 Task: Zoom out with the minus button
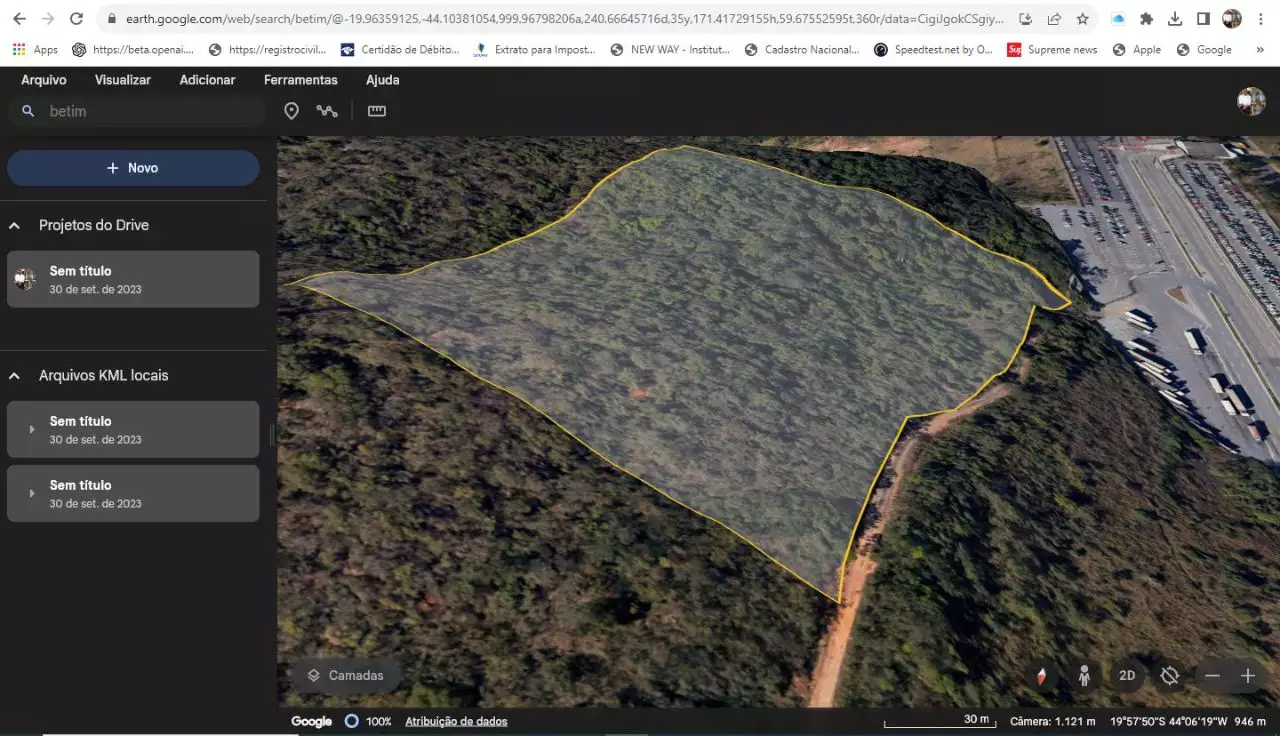click(1212, 676)
